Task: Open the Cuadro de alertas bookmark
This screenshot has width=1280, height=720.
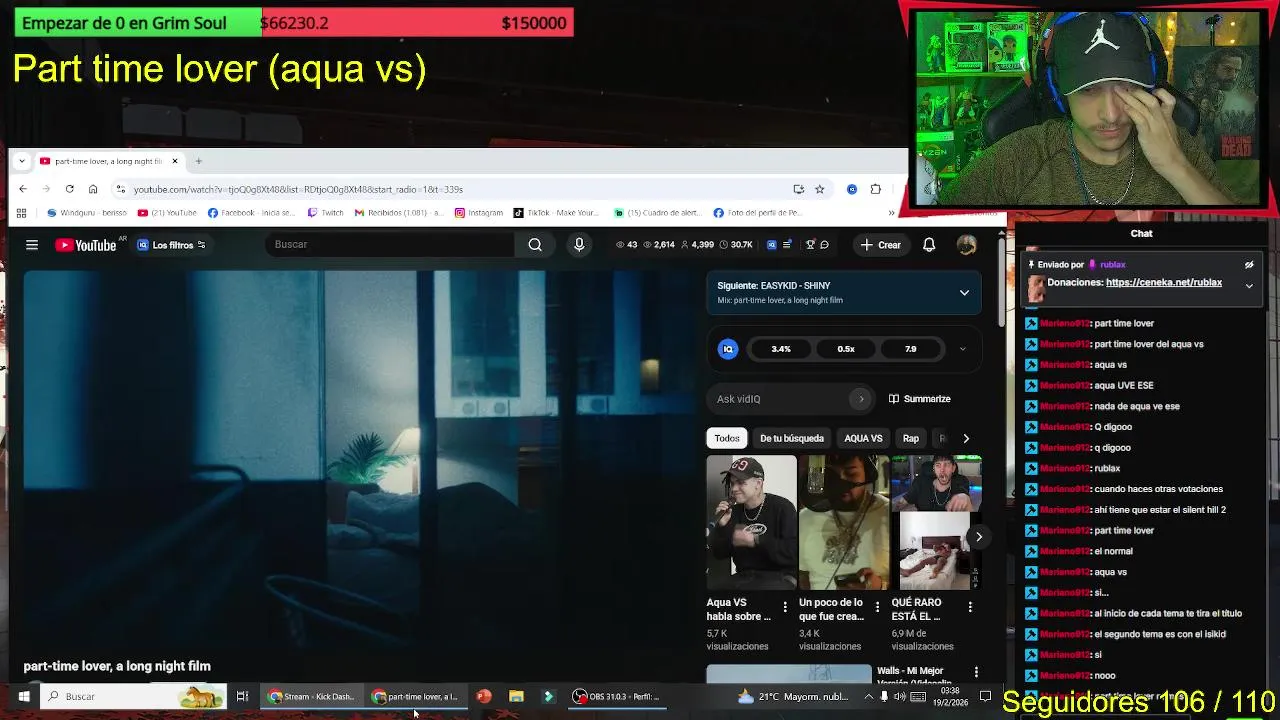Action: (x=658, y=213)
